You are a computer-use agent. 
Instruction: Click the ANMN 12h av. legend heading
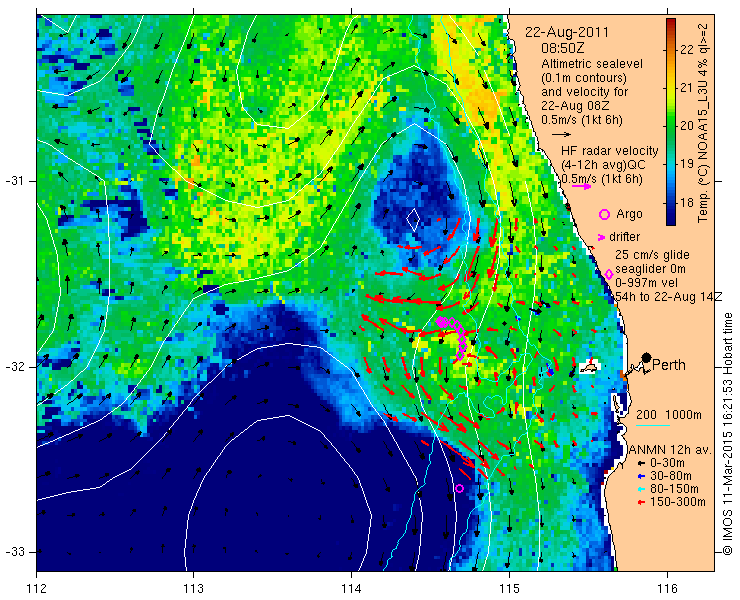click(x=671, y=450)
